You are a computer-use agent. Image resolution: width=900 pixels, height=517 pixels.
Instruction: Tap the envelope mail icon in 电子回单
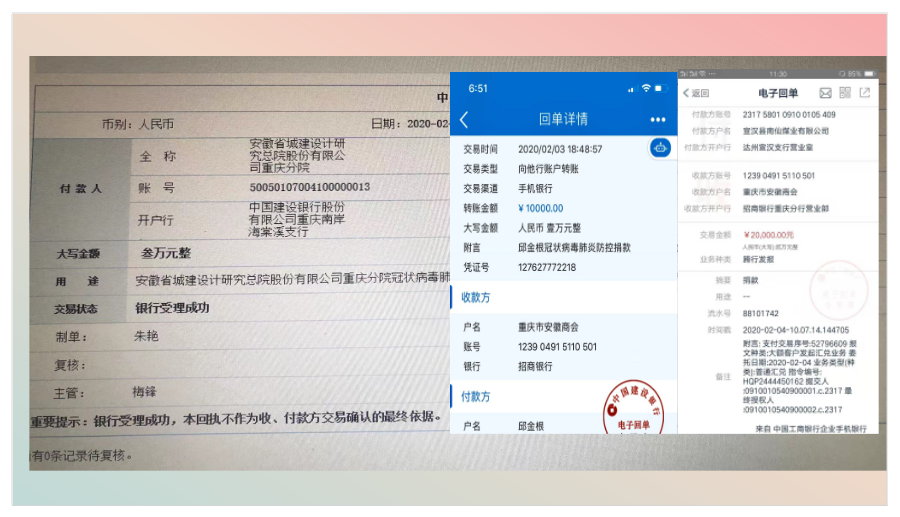825,93
